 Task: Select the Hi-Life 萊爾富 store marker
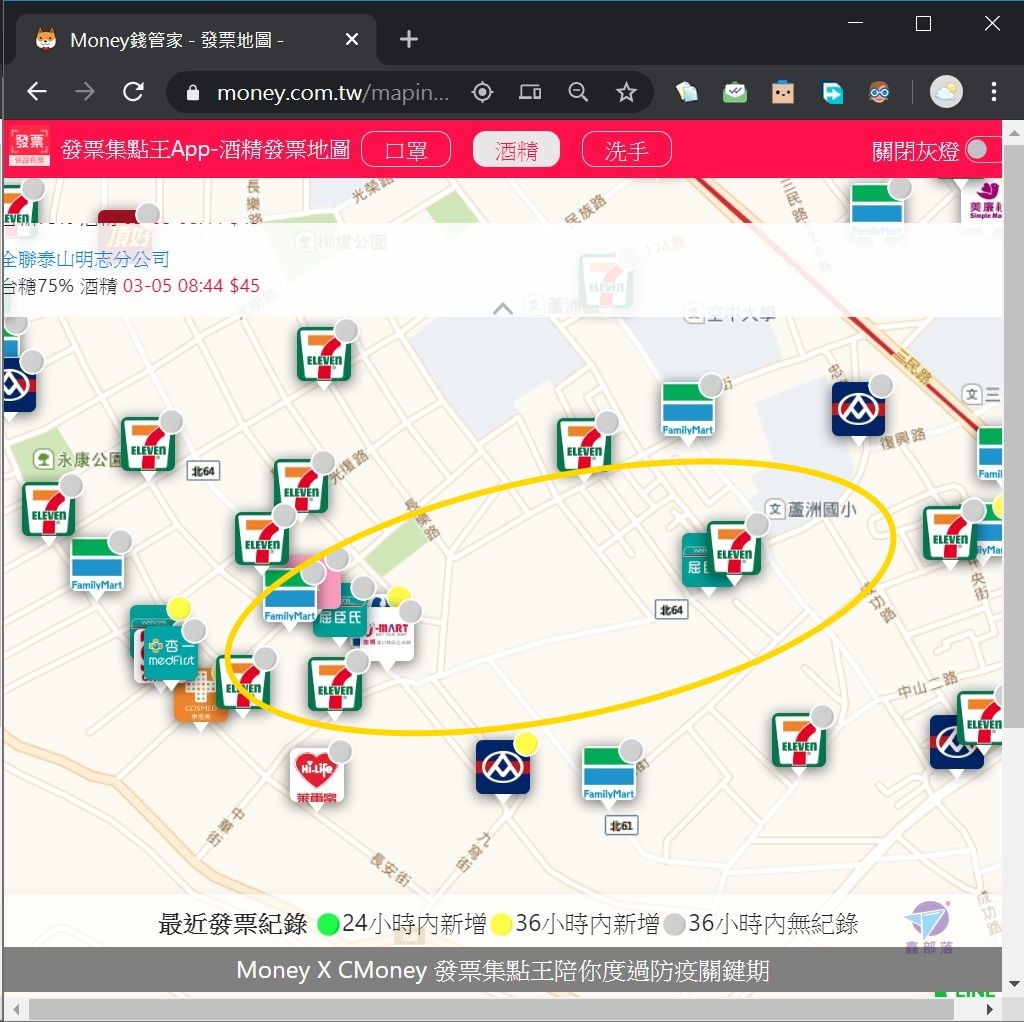point(317,775)
